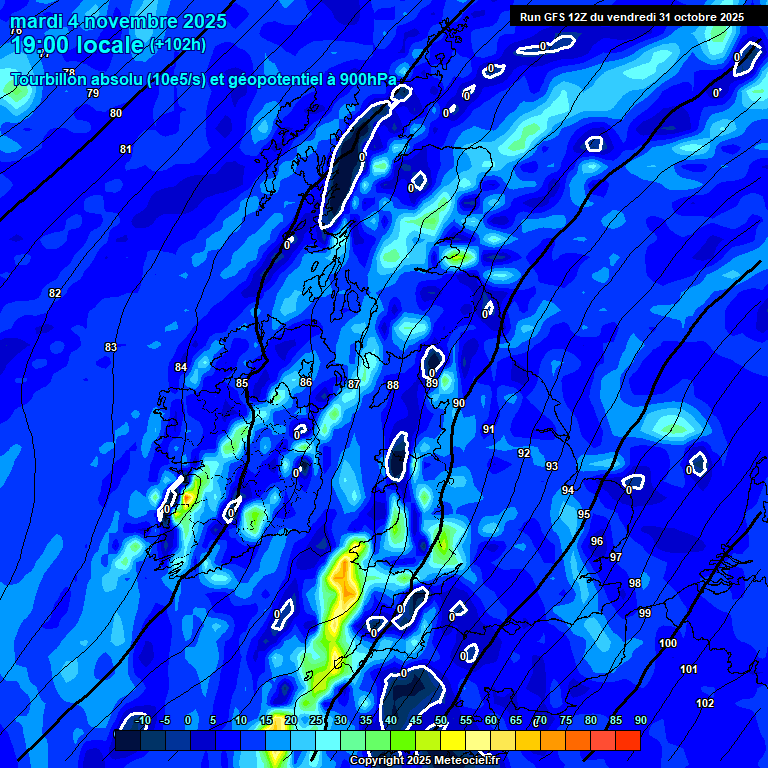
Task: Click the 102 geopotential contour label
Action: point(705,703)
